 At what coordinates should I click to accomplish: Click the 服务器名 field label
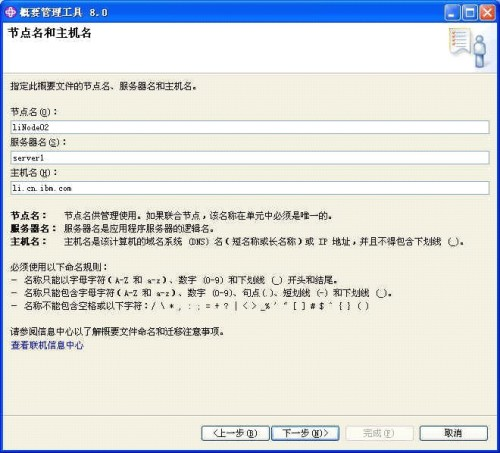[x=38, y=142]
